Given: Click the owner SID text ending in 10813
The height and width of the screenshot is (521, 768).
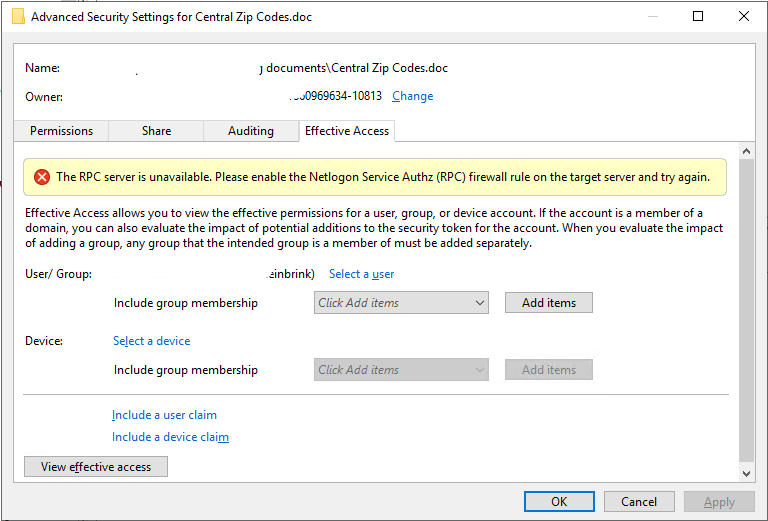Looking at the screenshot, I should (x=336, y=95).
